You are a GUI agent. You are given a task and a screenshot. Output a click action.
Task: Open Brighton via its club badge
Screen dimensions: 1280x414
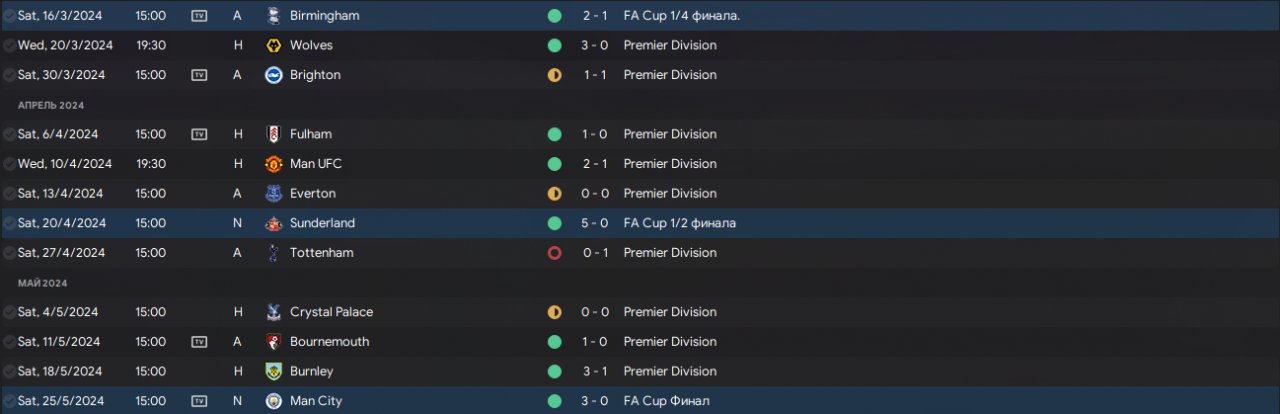point(273,75)
